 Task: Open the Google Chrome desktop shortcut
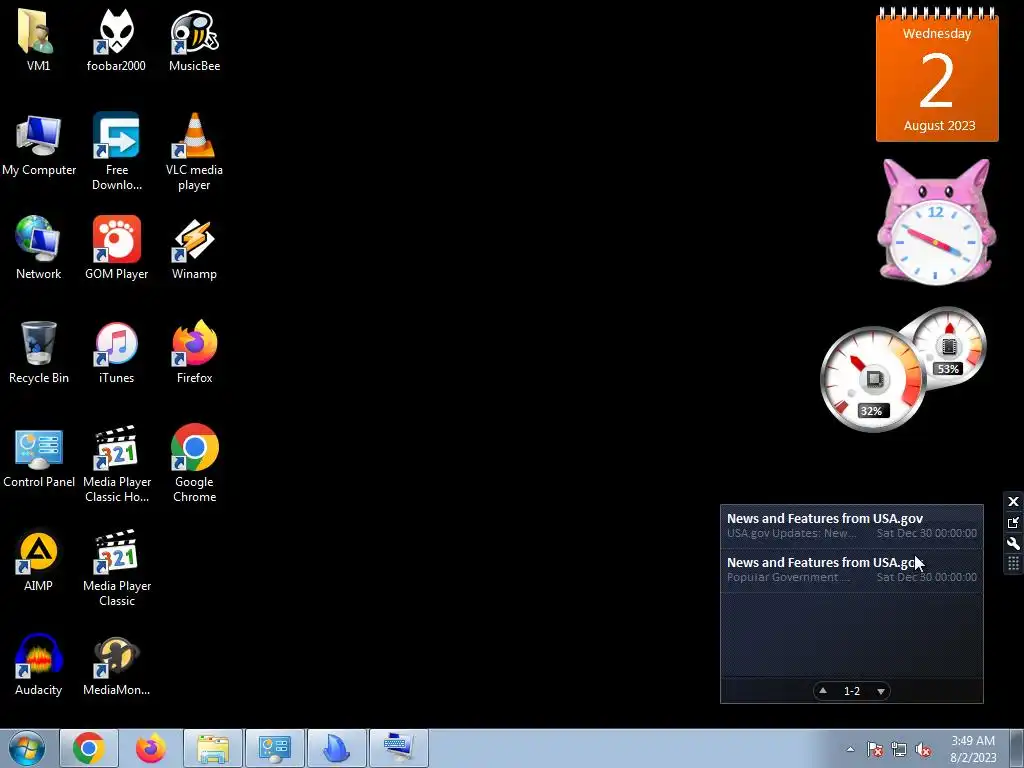click(194, 464)
